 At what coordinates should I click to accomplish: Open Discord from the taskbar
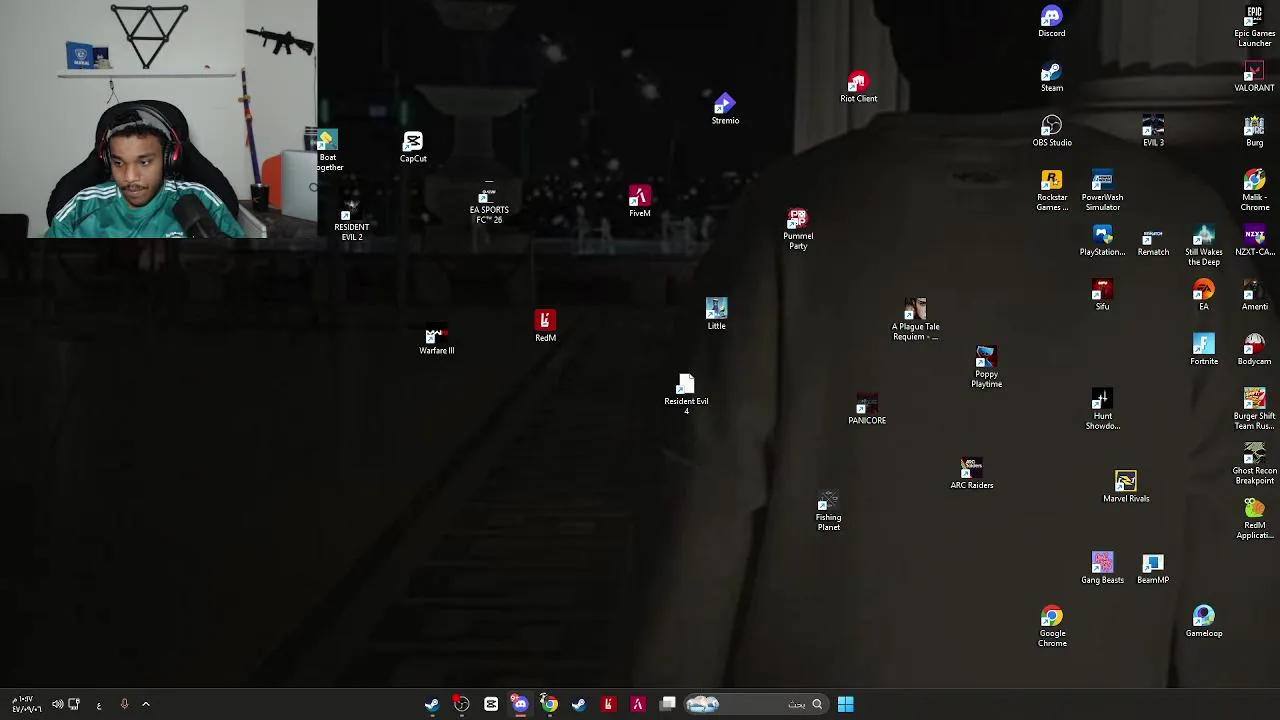coord(520,704)
